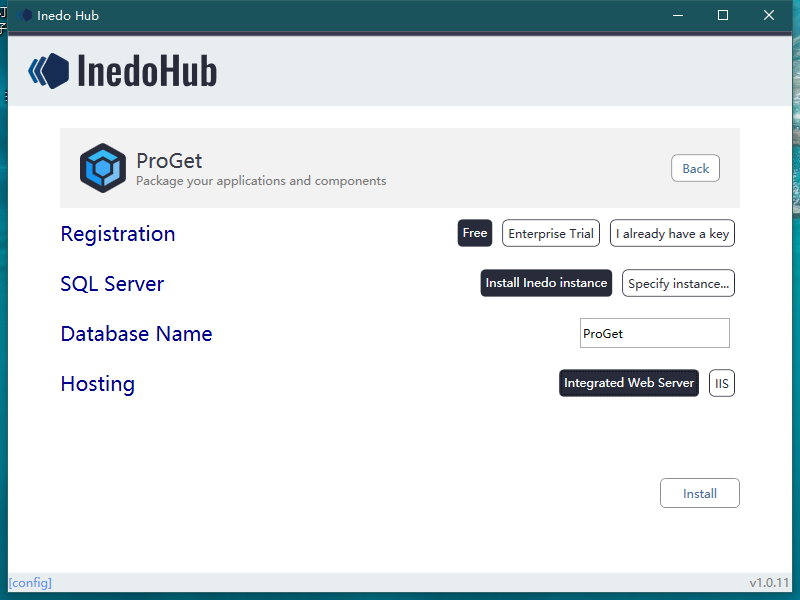Switch hosting to IIS
The height and width of the screenshot is (600, 800).
point(721,383)
